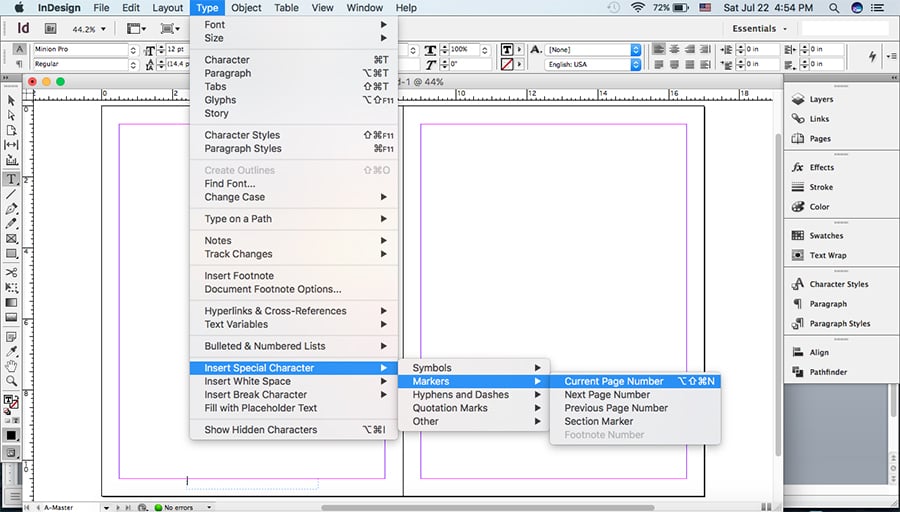The image size is (900, 512).
Task: Choose Current Page Number from Markers submenu
Action: [613, 381]
